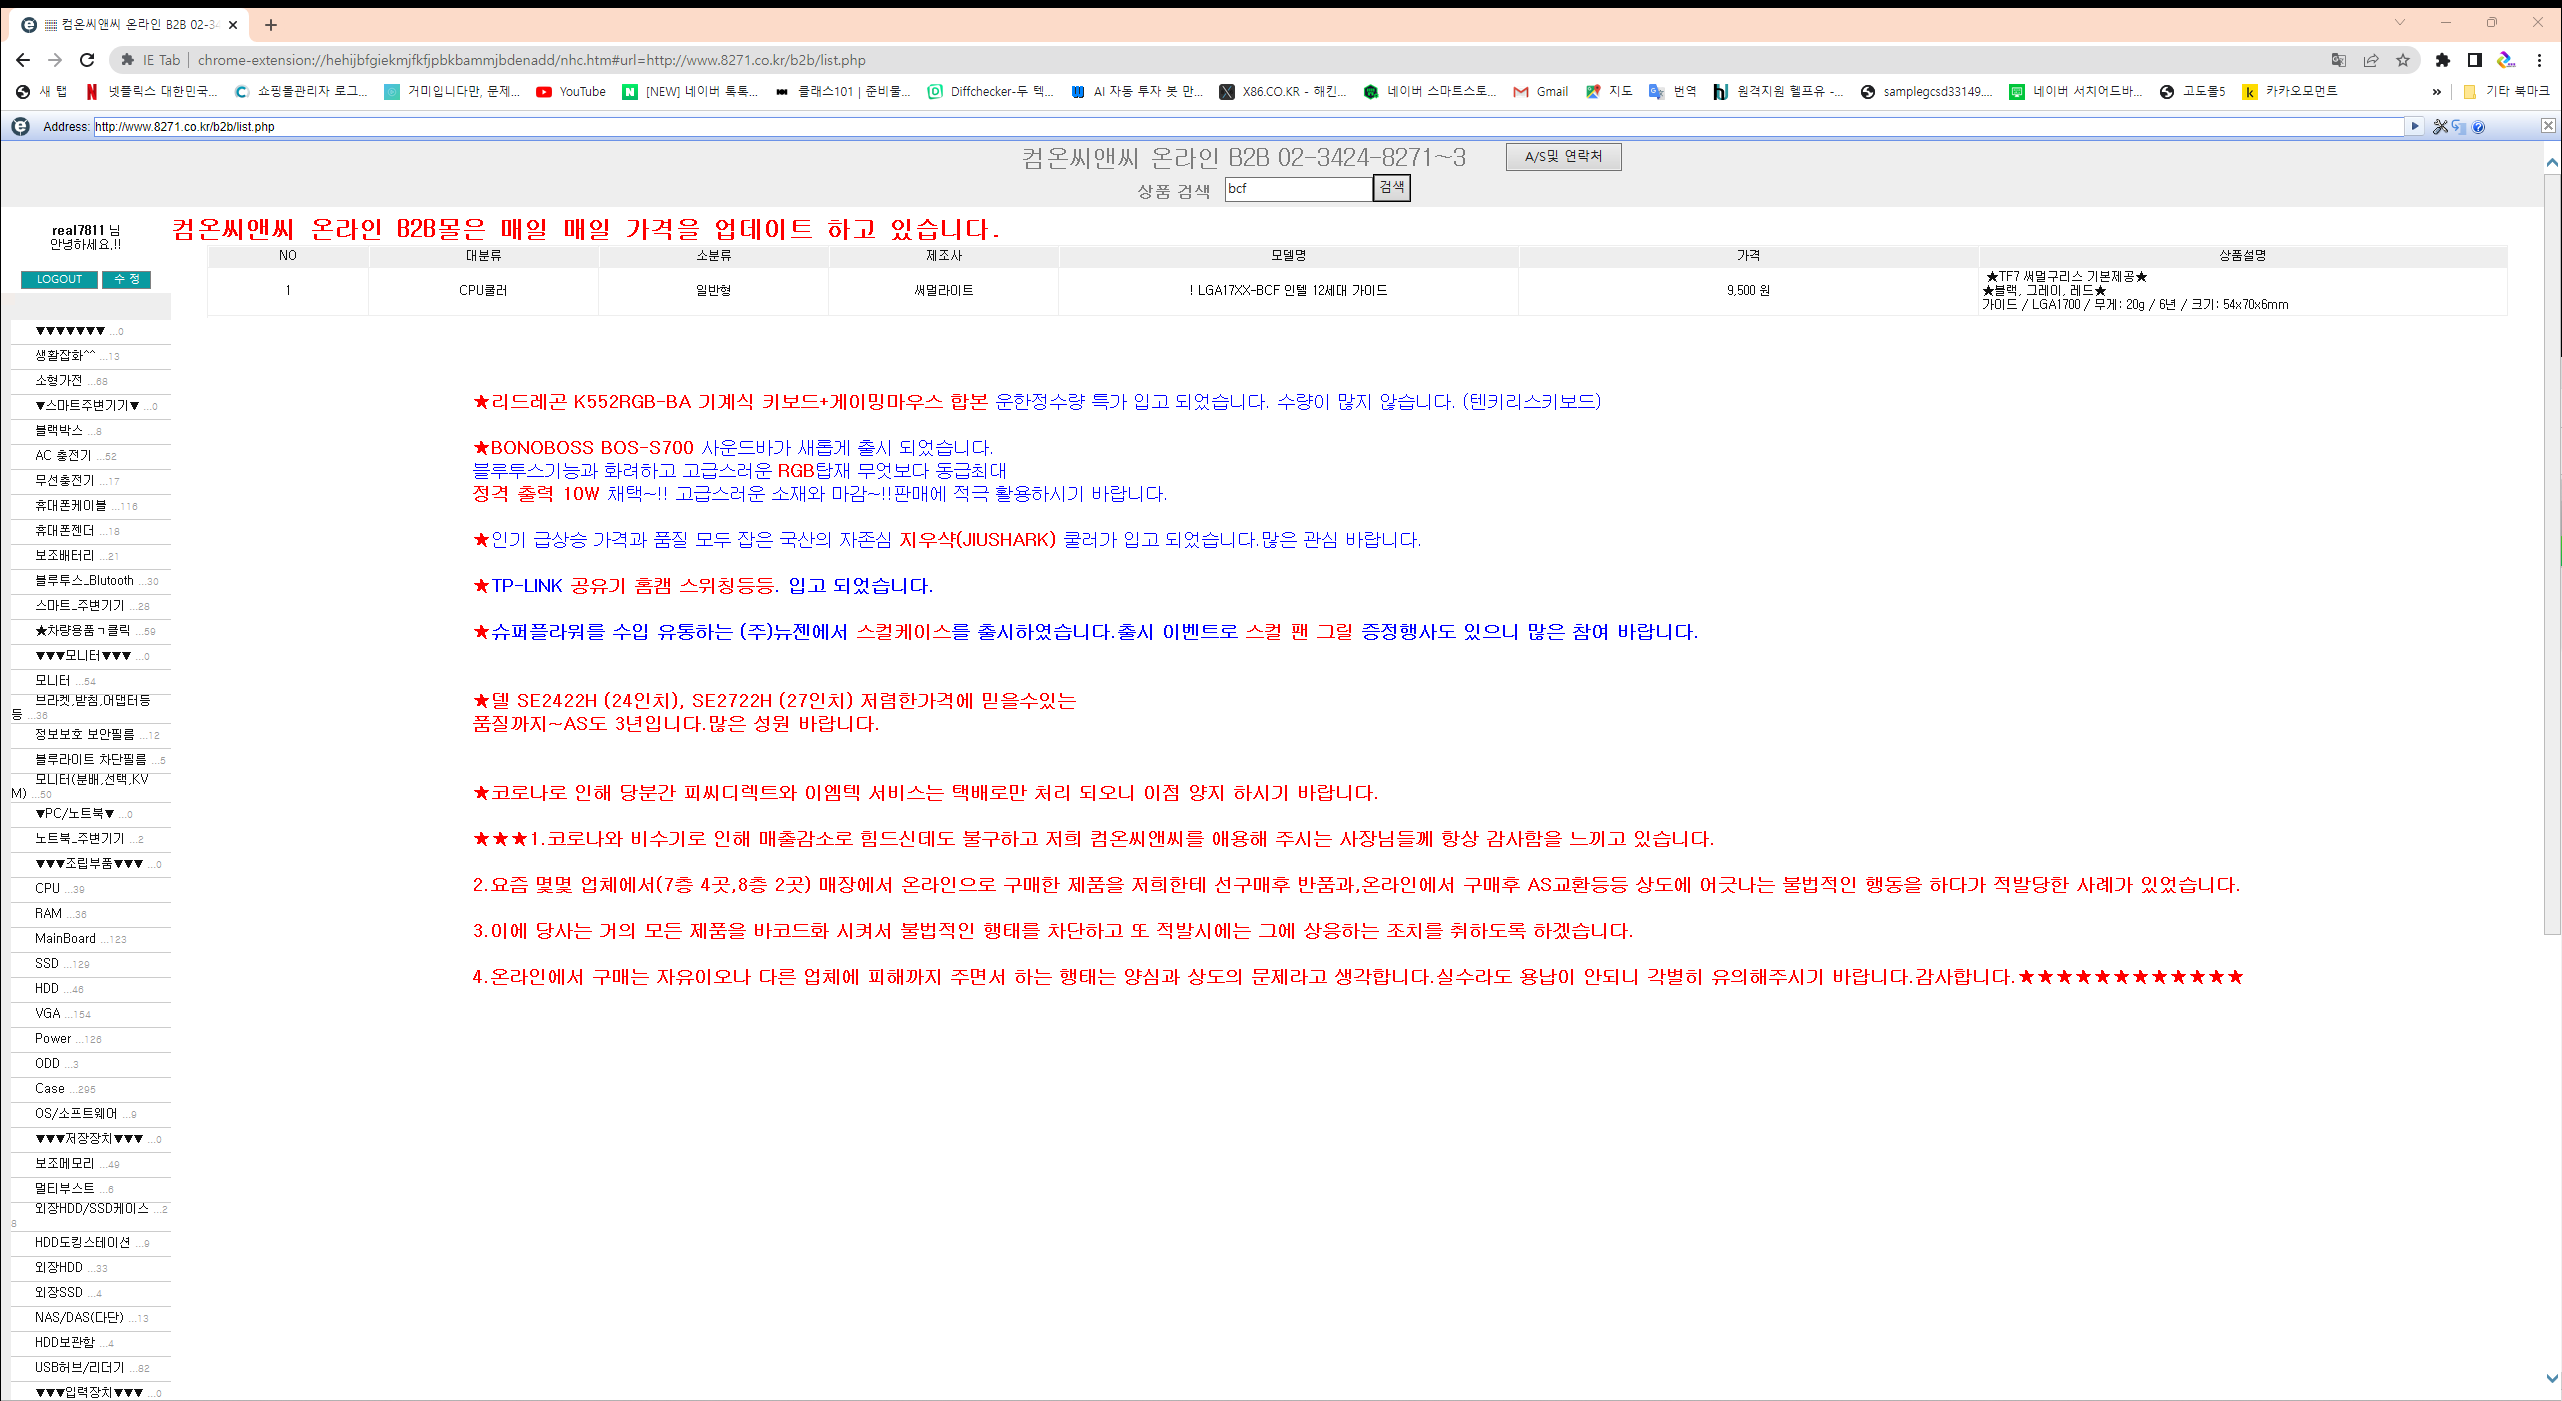This screenshot has height=1401, width=2562.
Task: Open the Gmail bookmark
Action: point(1541,91)
